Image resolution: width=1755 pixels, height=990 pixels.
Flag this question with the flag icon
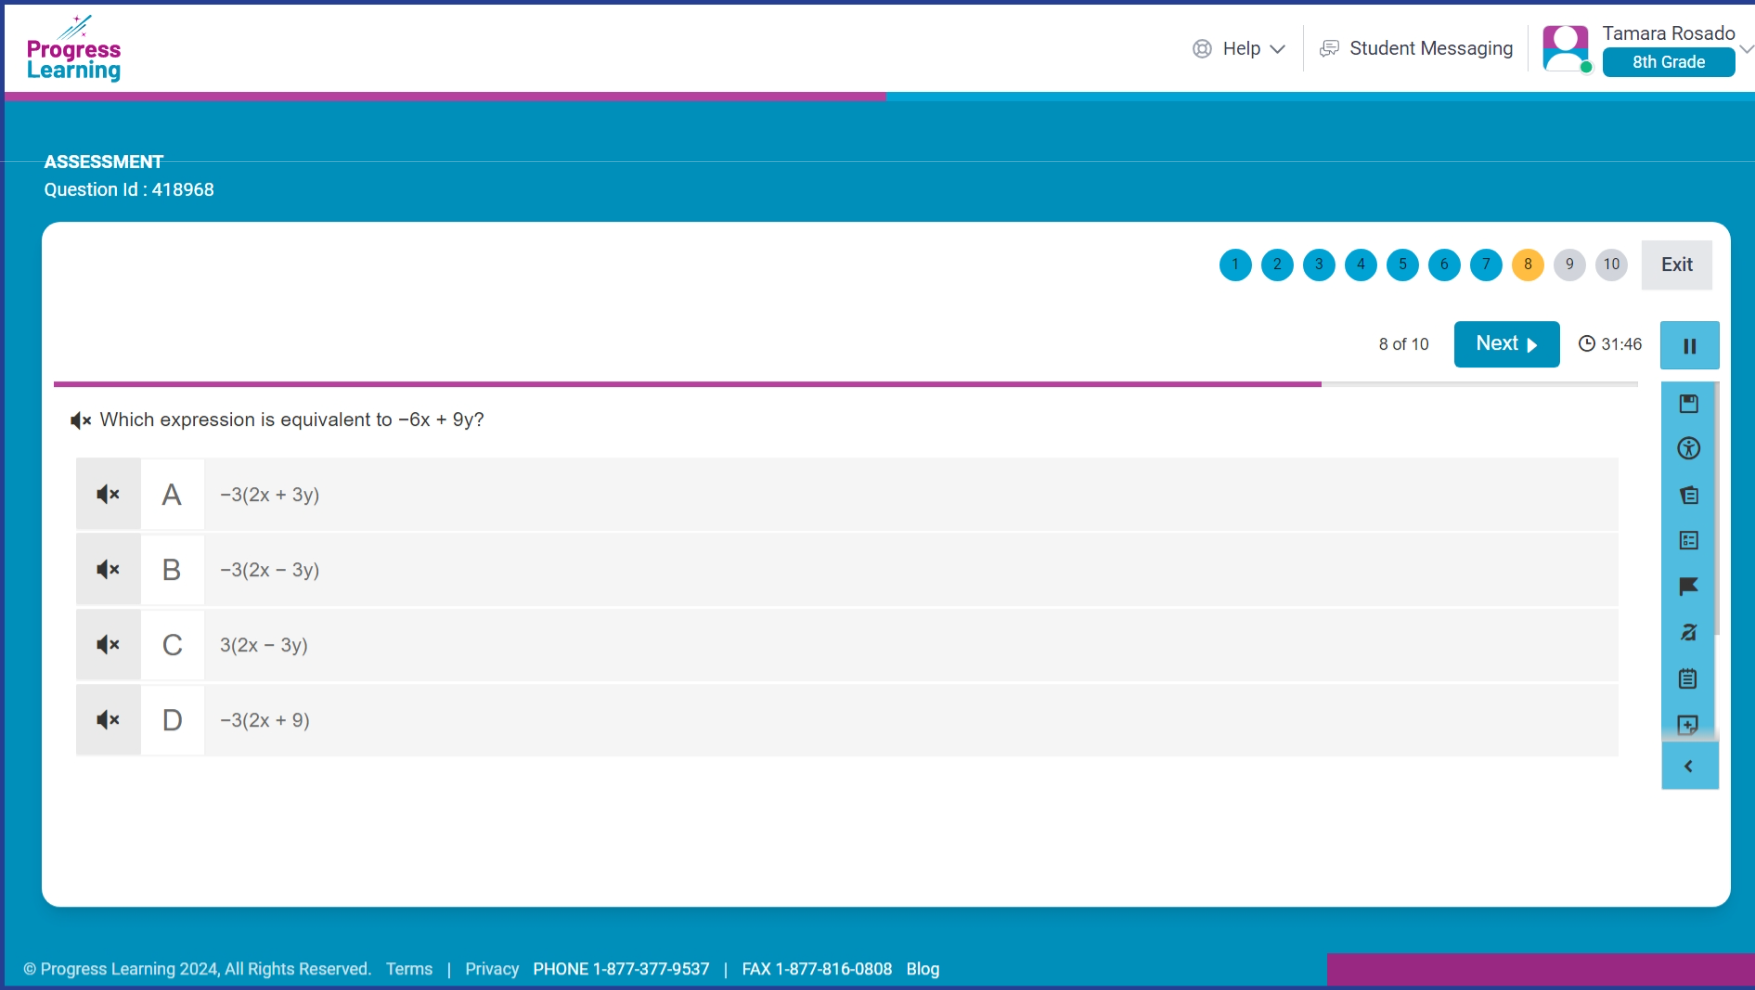(x=1688, y=587)
